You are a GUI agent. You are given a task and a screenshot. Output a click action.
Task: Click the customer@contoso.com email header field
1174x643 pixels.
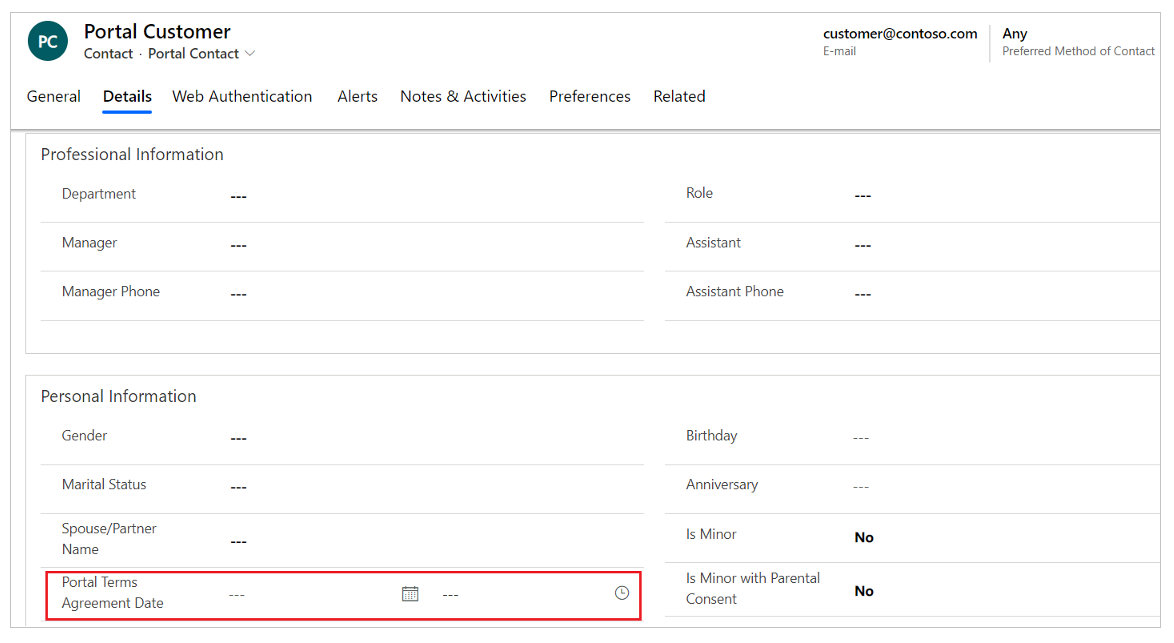tap(900, 34)
